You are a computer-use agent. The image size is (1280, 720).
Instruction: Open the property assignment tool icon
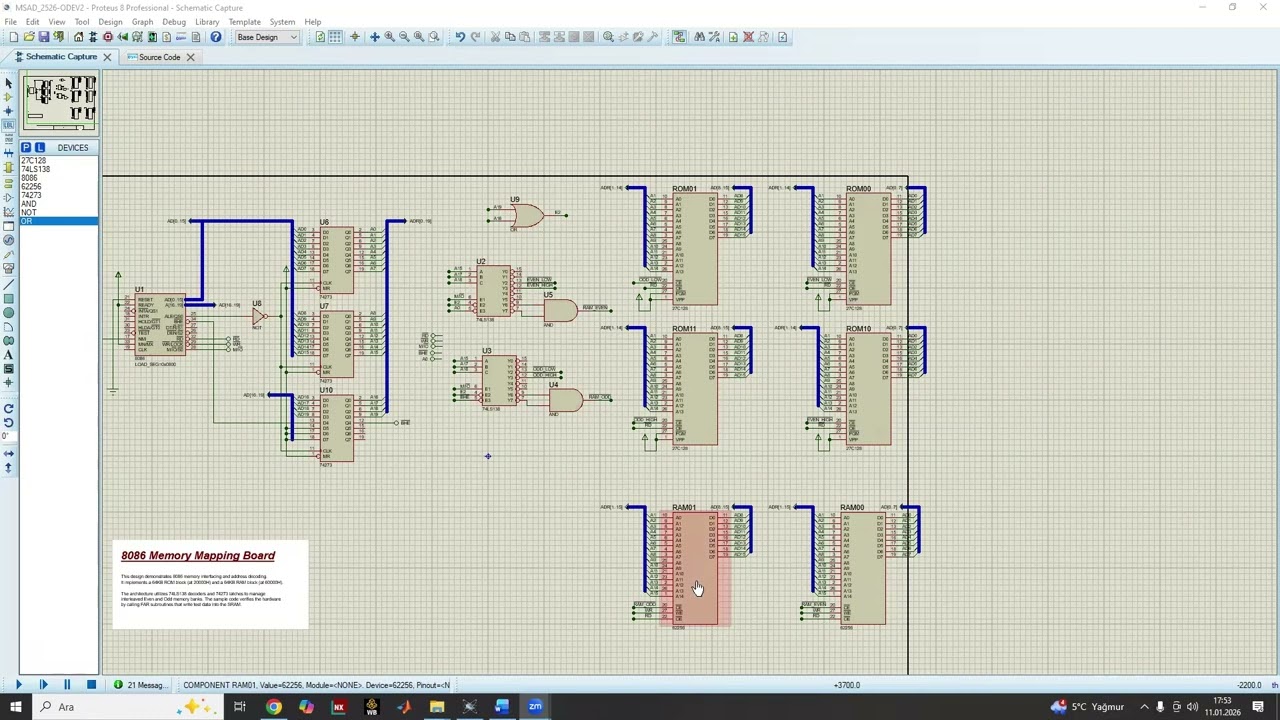pos(713,37)
